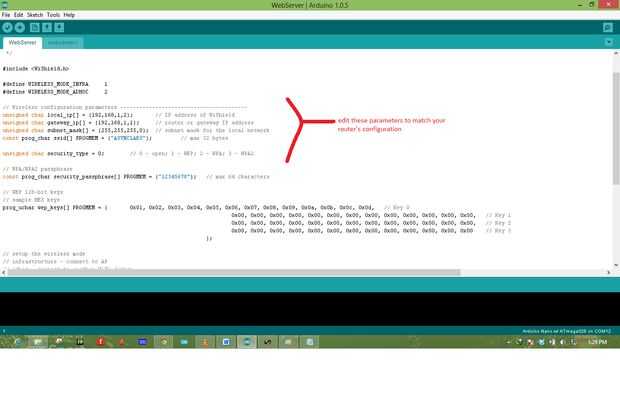
Task: Click the window title bar Arduino icon
Action: (4, 5)
